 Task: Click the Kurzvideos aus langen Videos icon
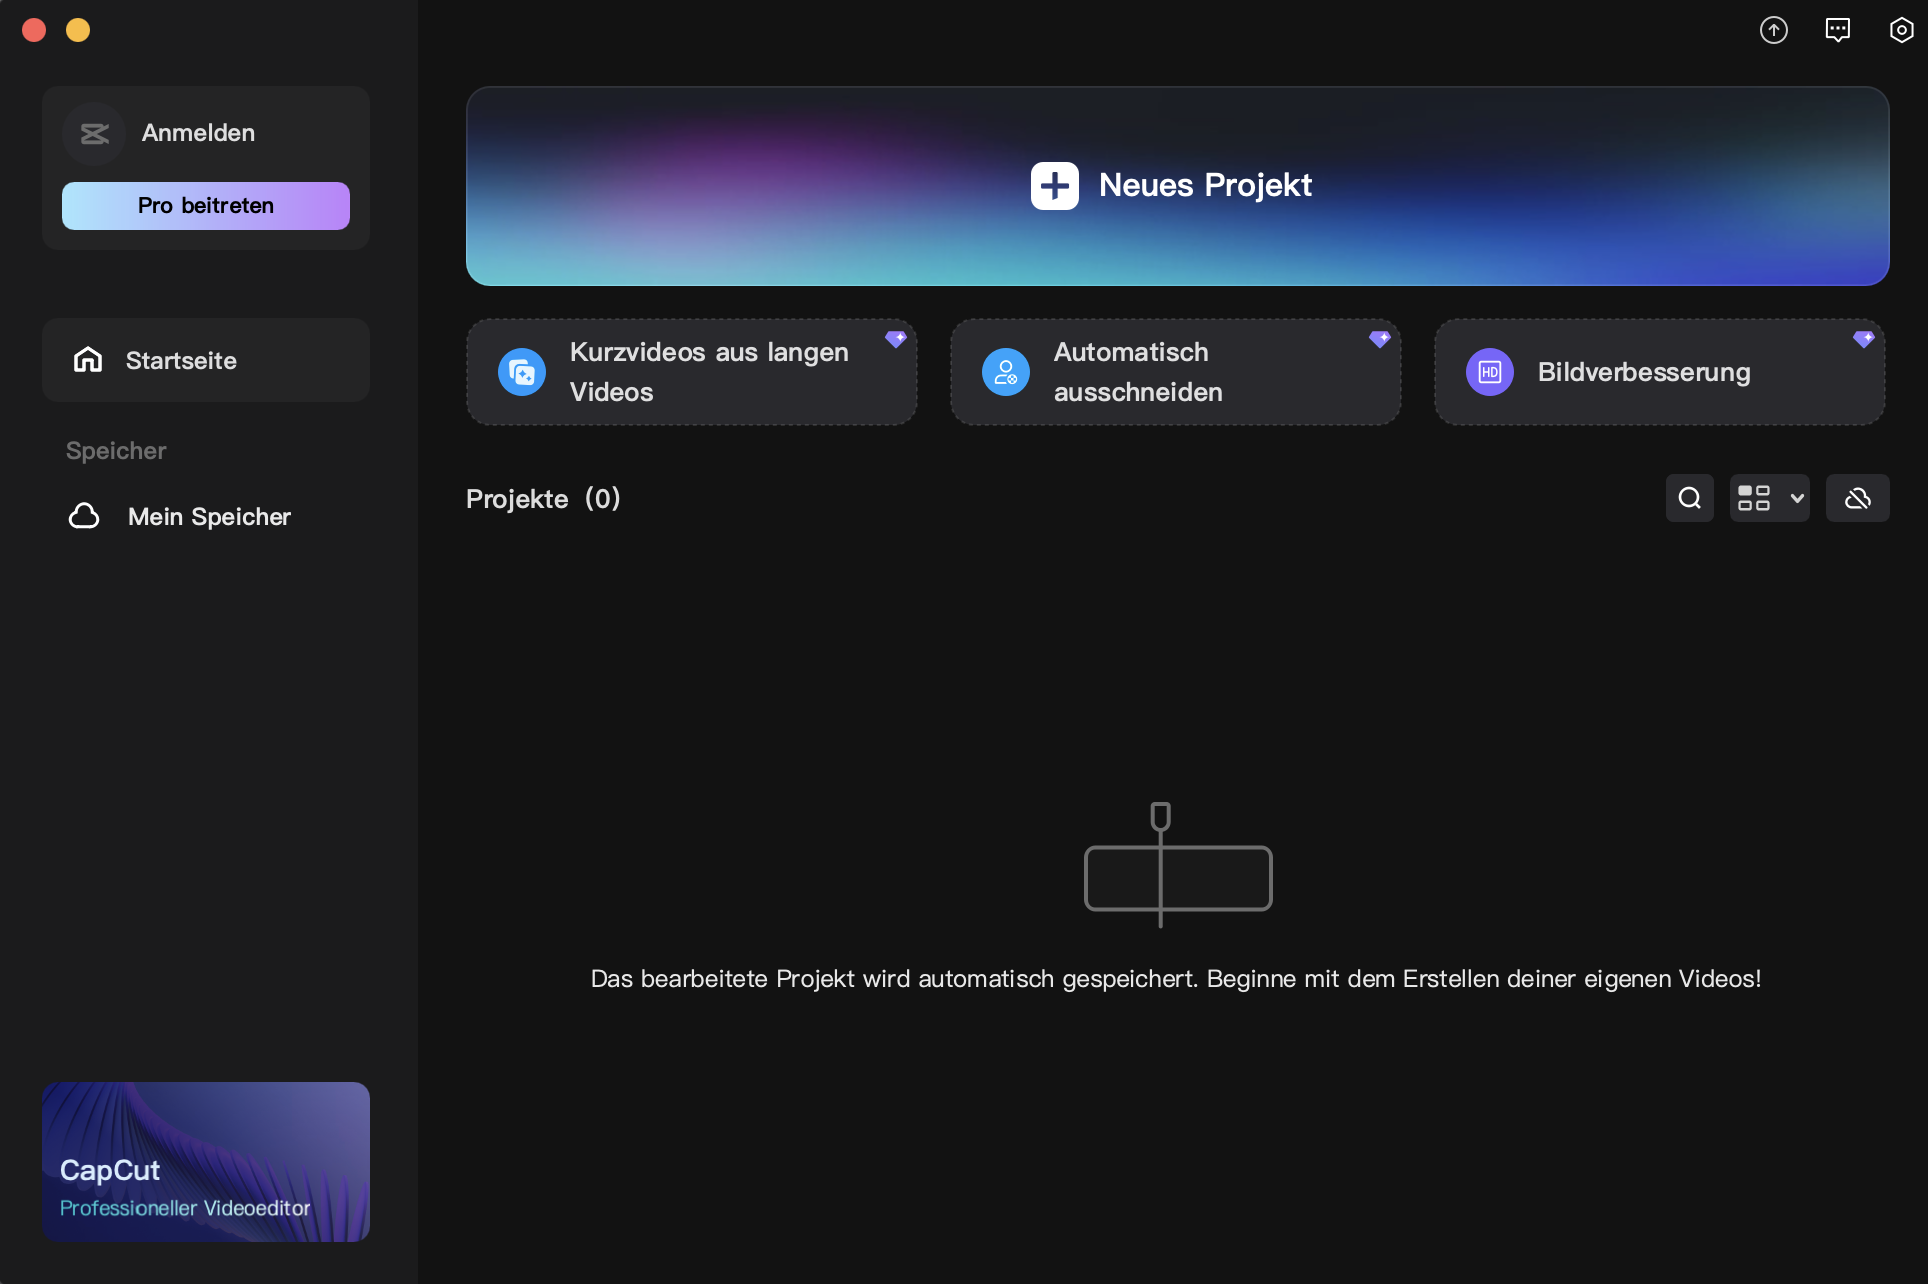pos(522,372)
